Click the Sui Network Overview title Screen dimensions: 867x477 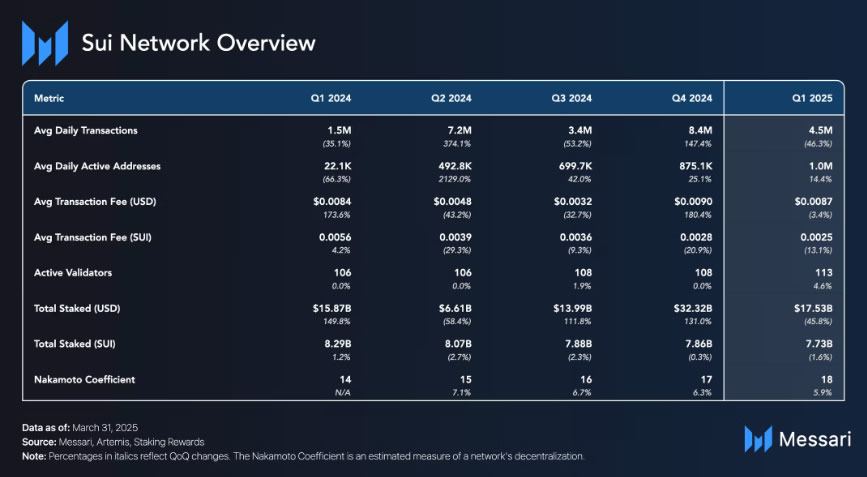click(x=198, y=43)
